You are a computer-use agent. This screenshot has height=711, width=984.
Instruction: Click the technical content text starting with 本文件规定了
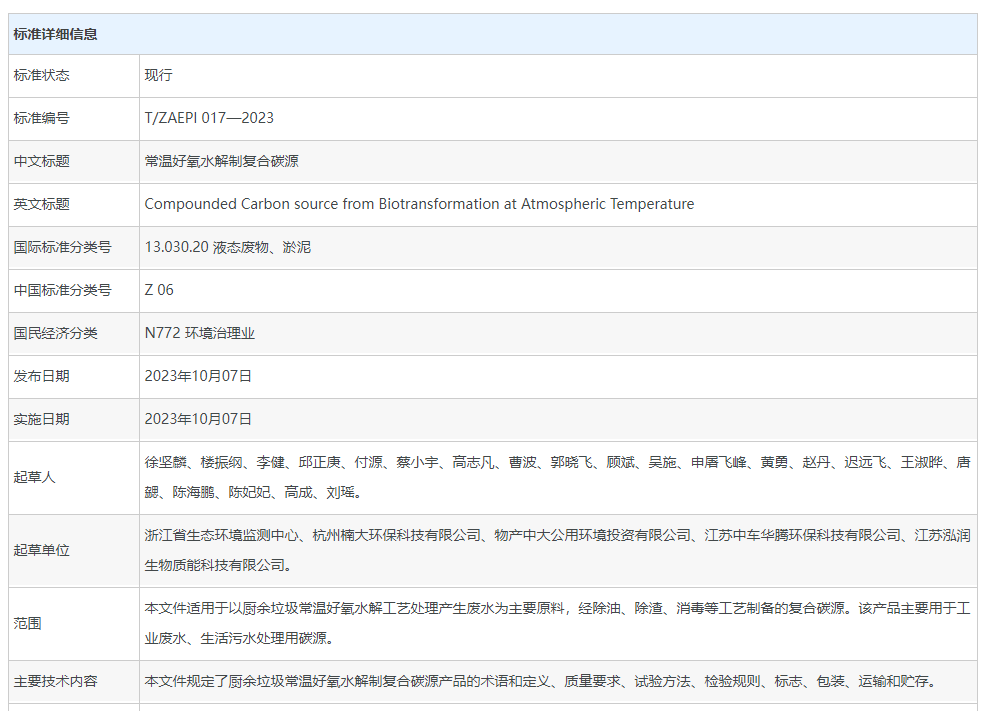tap(540, 681)
